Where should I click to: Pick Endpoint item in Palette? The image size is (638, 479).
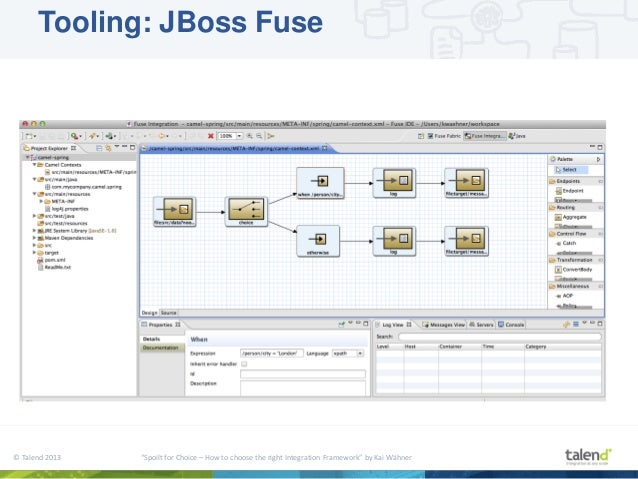tap(570, 190)
